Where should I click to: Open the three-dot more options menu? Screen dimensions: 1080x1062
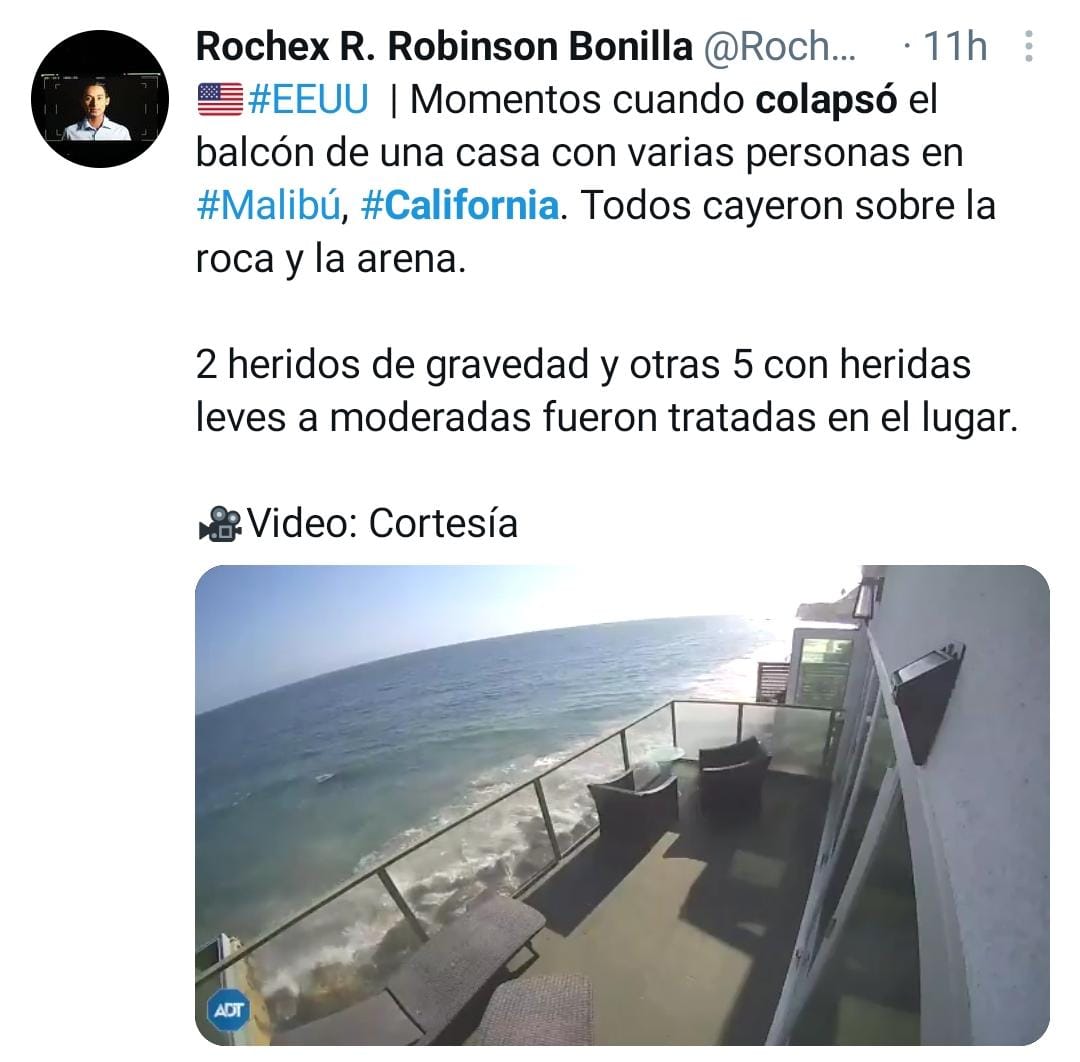coord(1028,46)
